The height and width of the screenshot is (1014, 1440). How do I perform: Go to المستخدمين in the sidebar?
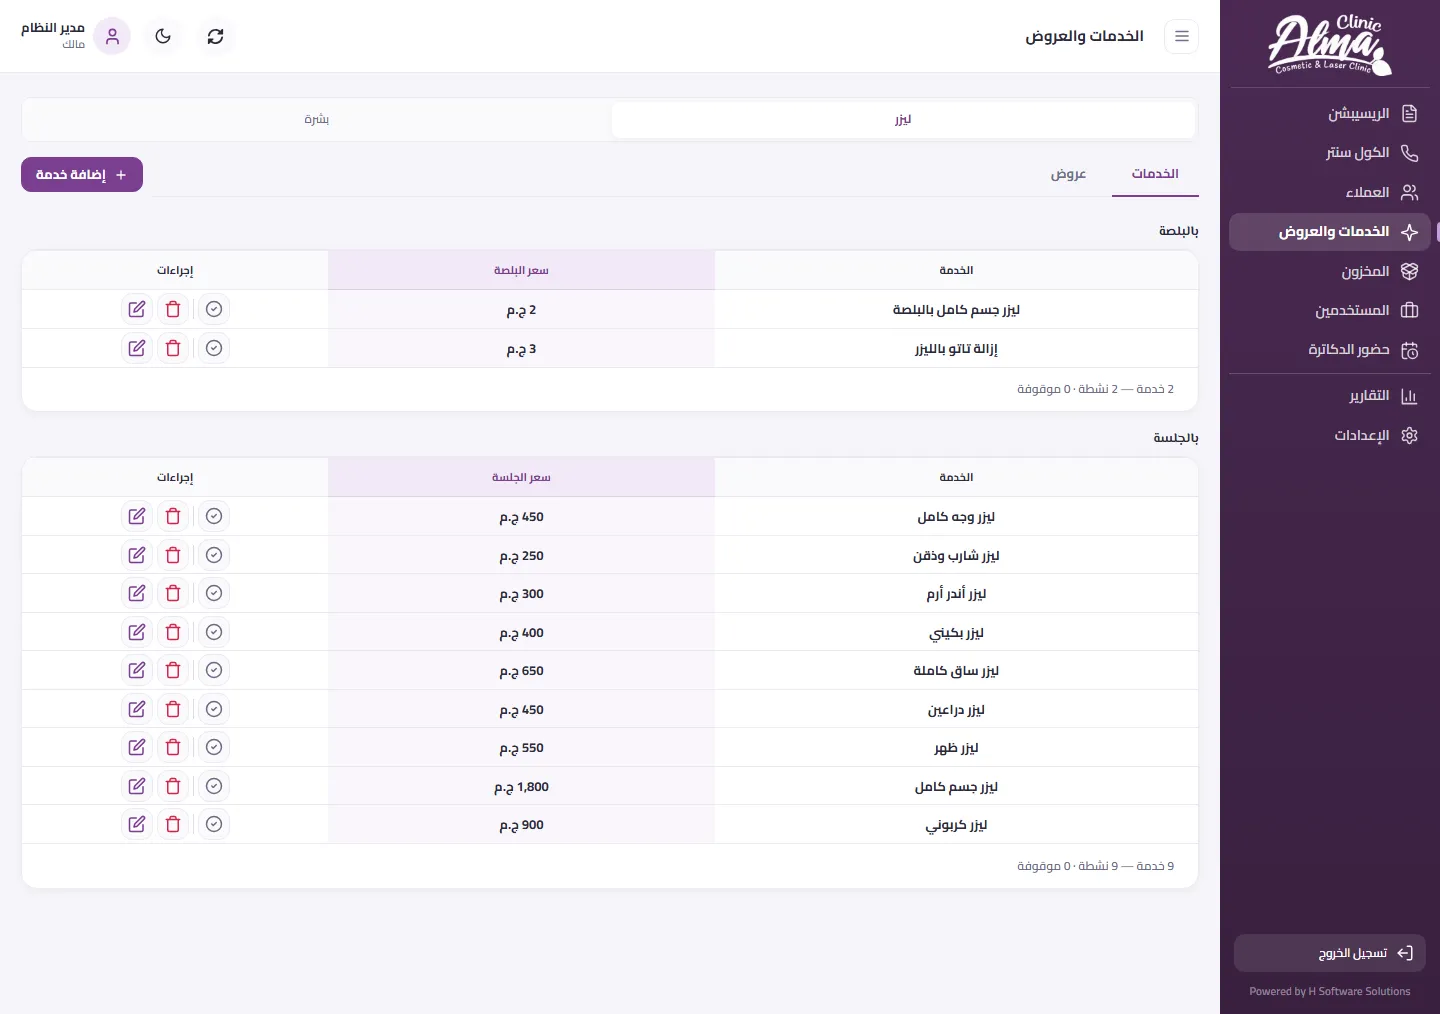pos(1330,310)
